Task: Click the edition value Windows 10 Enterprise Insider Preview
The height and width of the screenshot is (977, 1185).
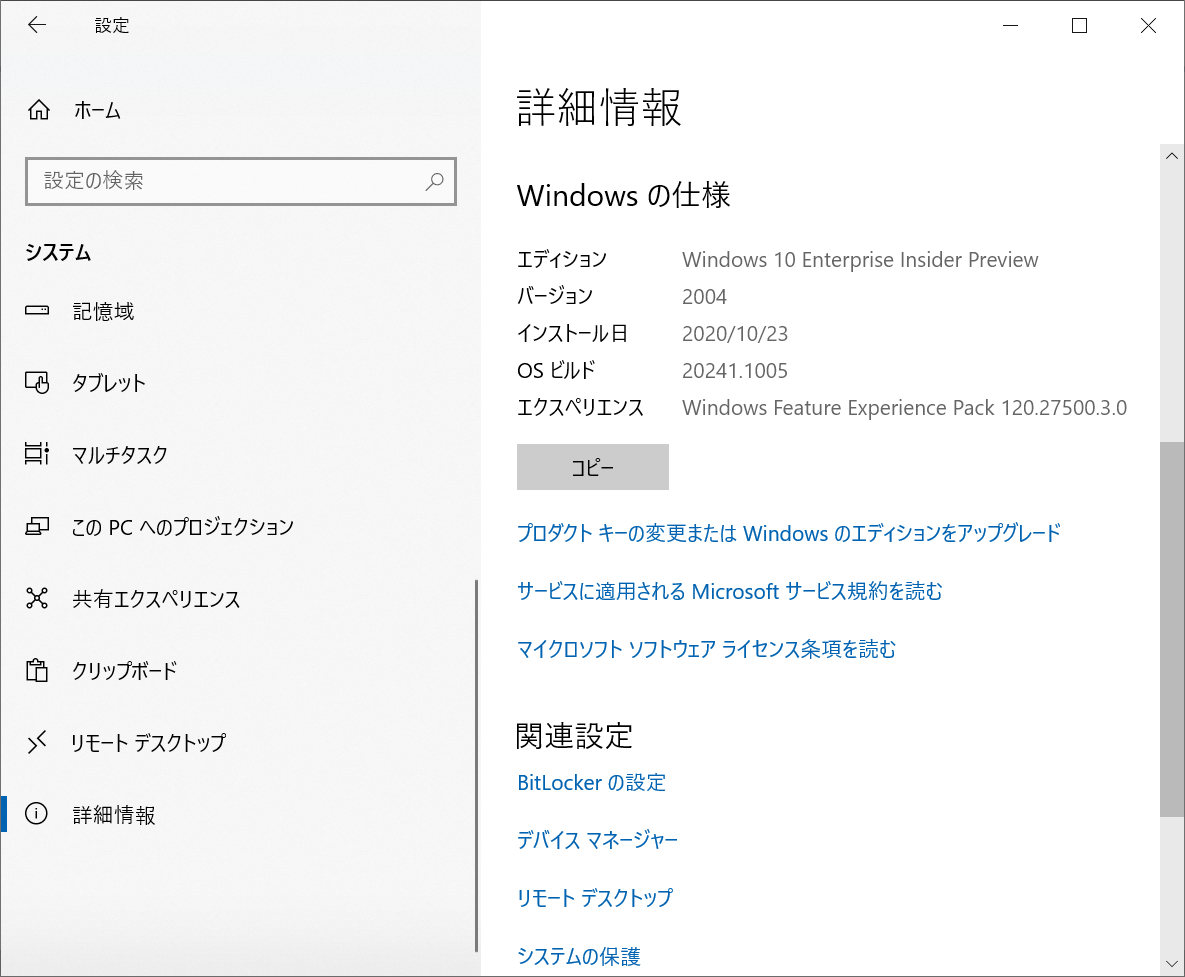Action: click(860, 260)
